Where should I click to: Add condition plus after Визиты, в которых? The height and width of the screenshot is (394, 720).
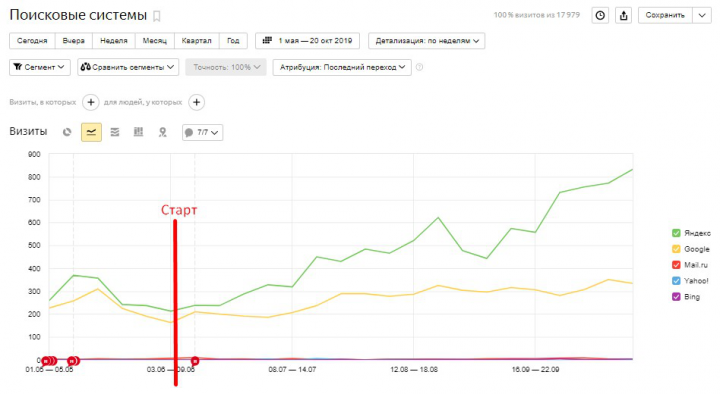91,102
